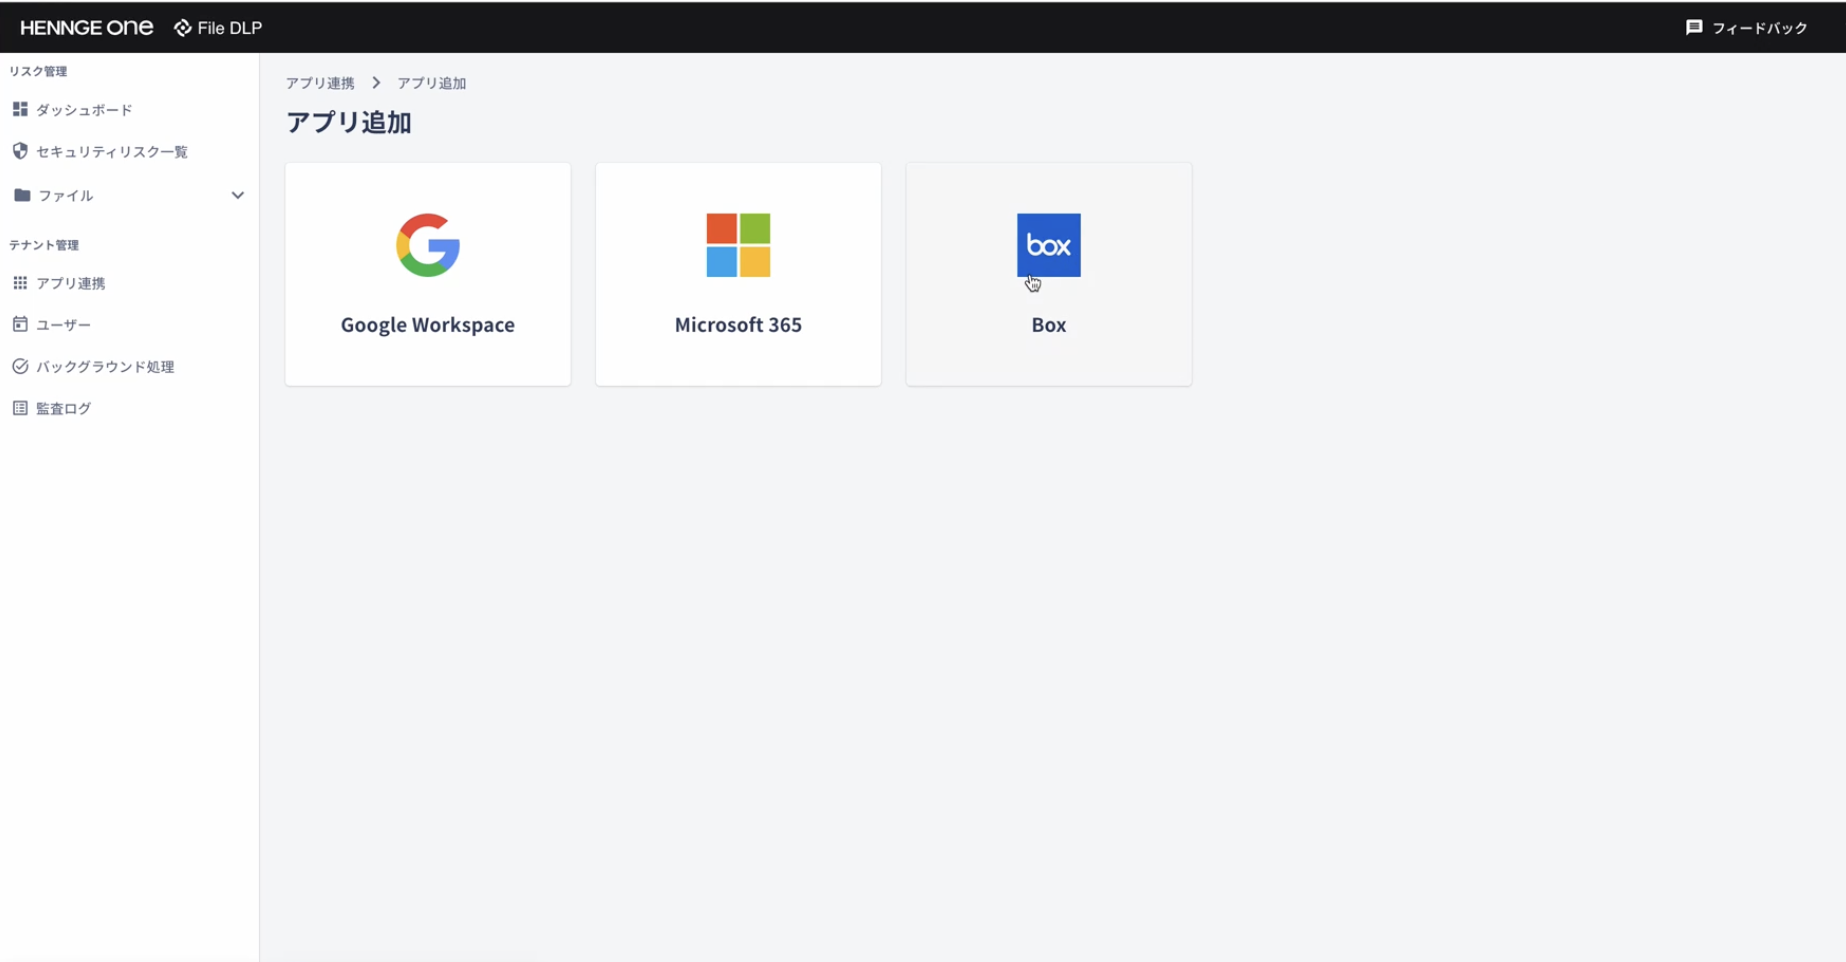1846x962 pixels.
Task: Click the リスク管理 section label
Action: [x=38, y=71]
